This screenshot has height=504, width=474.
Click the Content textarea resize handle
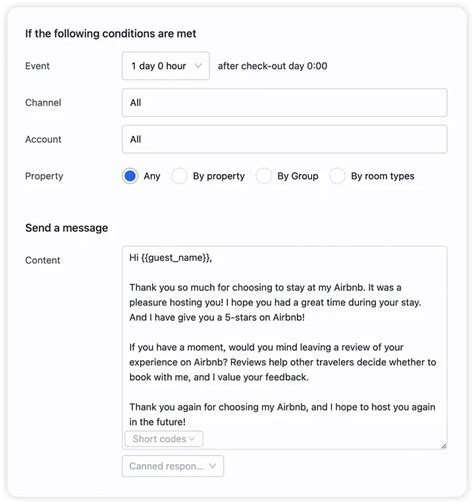click(x=443, y=446)
